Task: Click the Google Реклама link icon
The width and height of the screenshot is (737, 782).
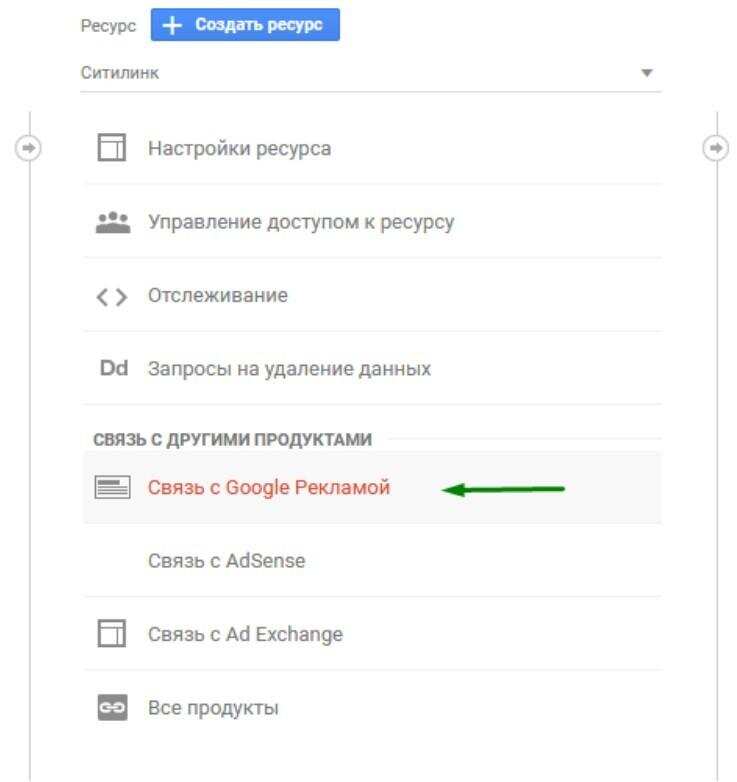Action: [113, 488]
